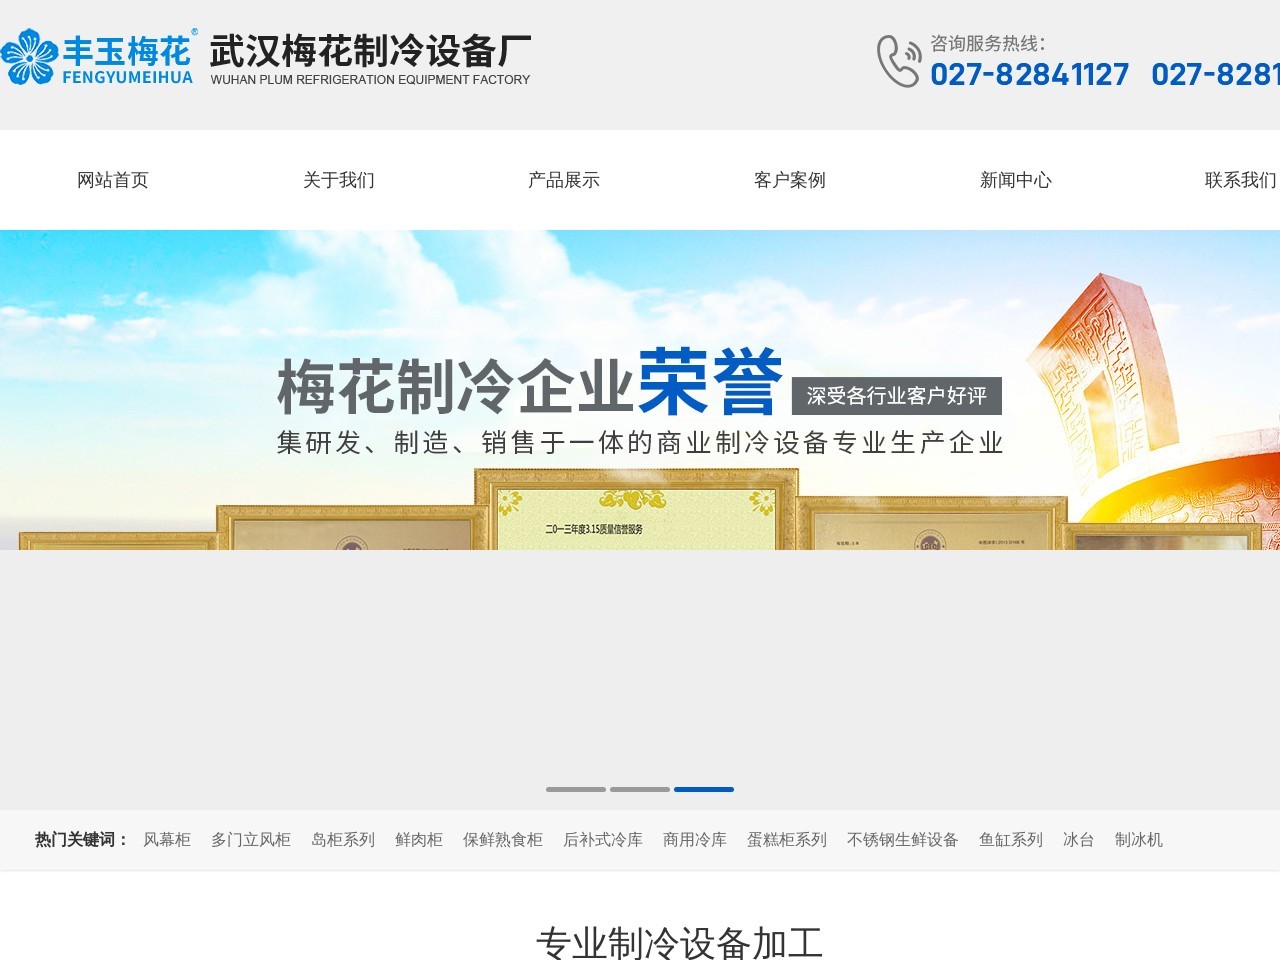The image size is (1280, 960).
Task: Click 联系我们 in the navigation
Action: click(x=1240, y=180)
